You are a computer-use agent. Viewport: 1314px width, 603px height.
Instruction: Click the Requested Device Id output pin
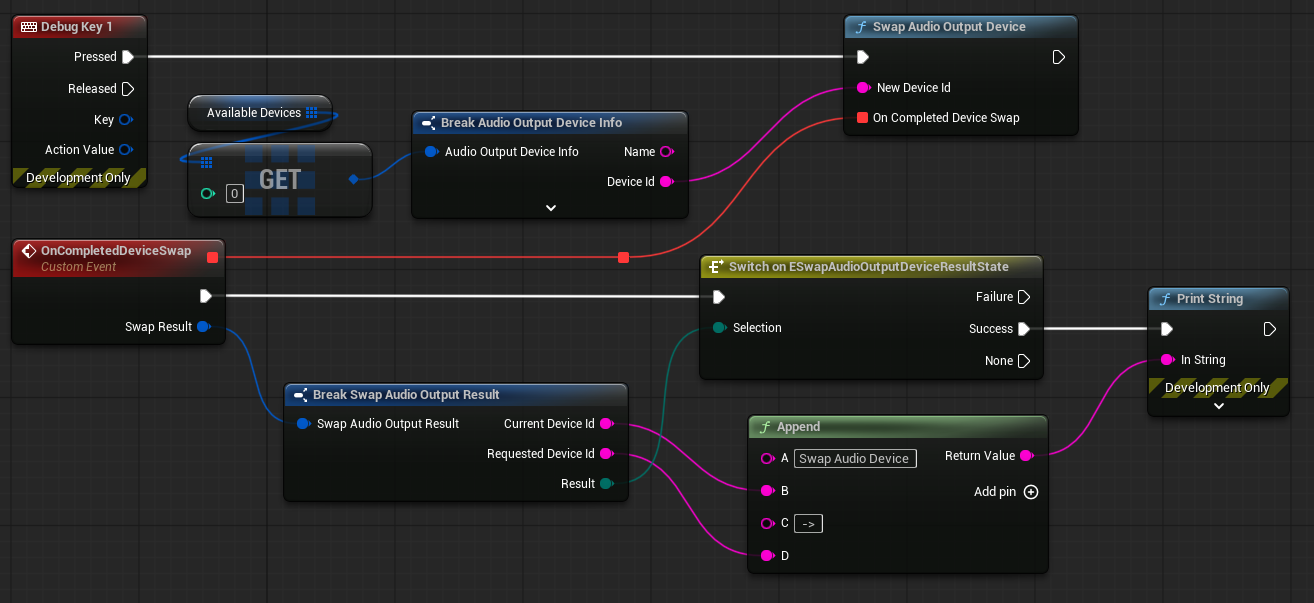click(x=605, y=454)
